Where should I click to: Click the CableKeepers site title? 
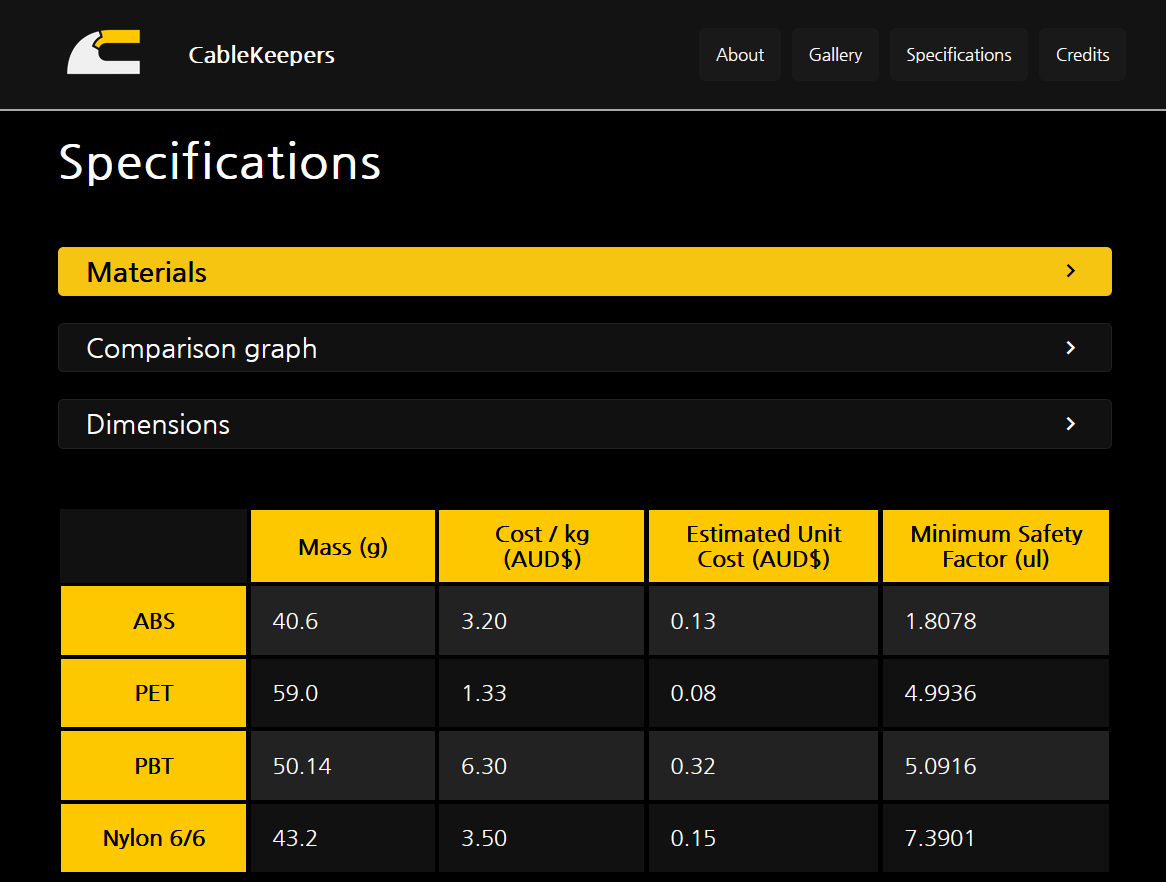click(261, 55)
